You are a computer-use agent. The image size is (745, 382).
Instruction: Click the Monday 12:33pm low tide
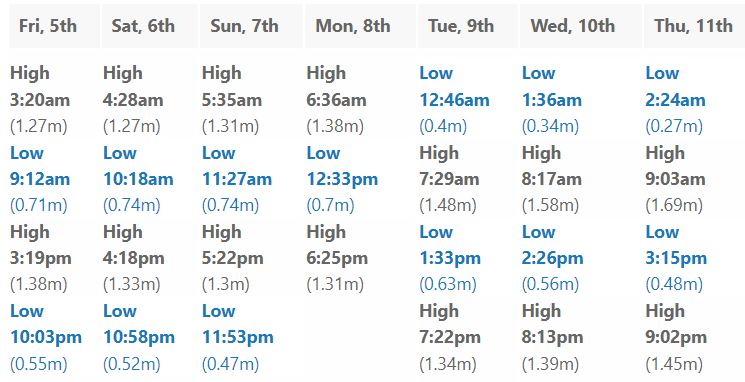pos(342,179)
